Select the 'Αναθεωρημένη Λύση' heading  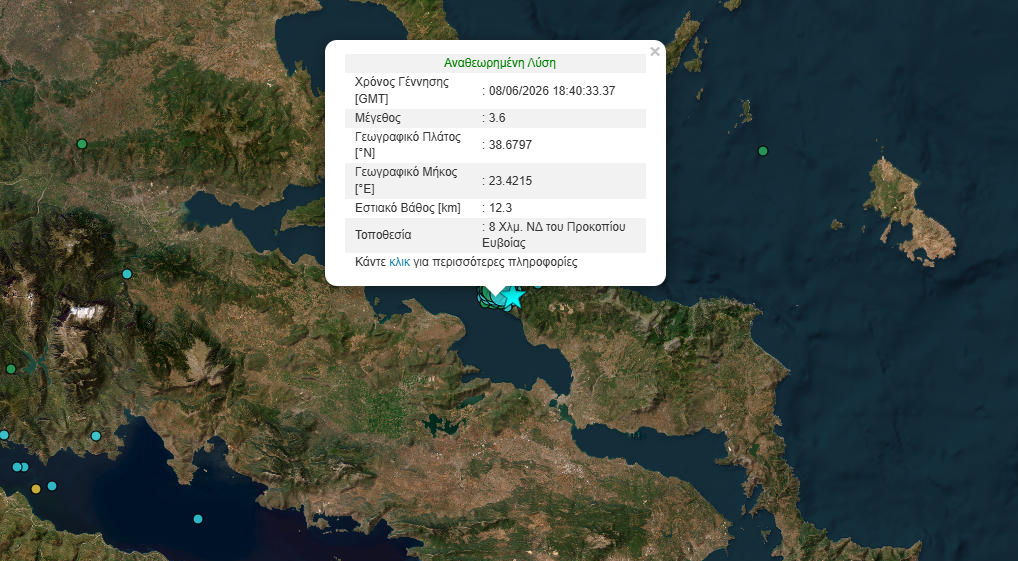click(499, 63)
